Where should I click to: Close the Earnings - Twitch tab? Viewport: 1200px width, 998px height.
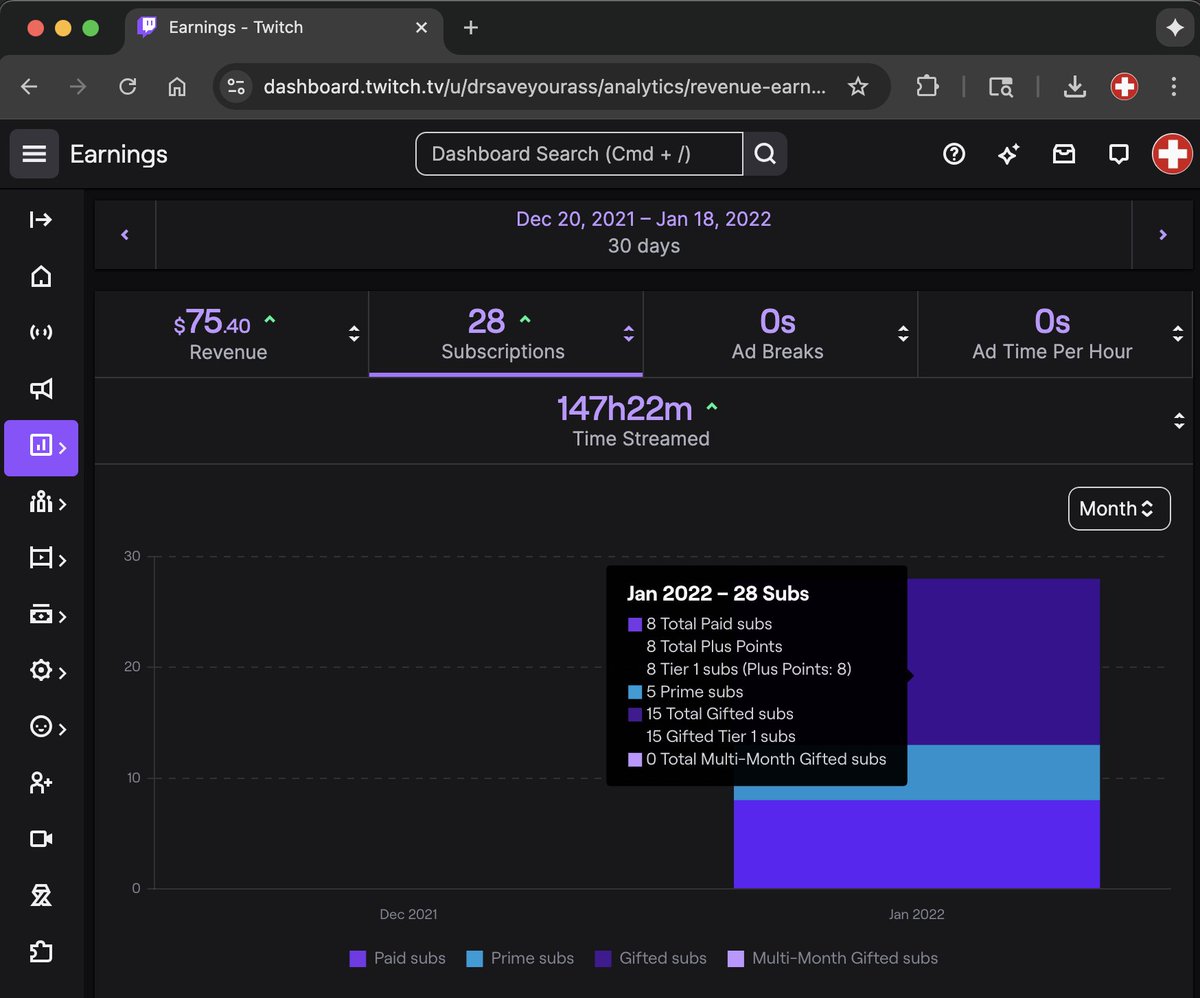tap(422, 27)
